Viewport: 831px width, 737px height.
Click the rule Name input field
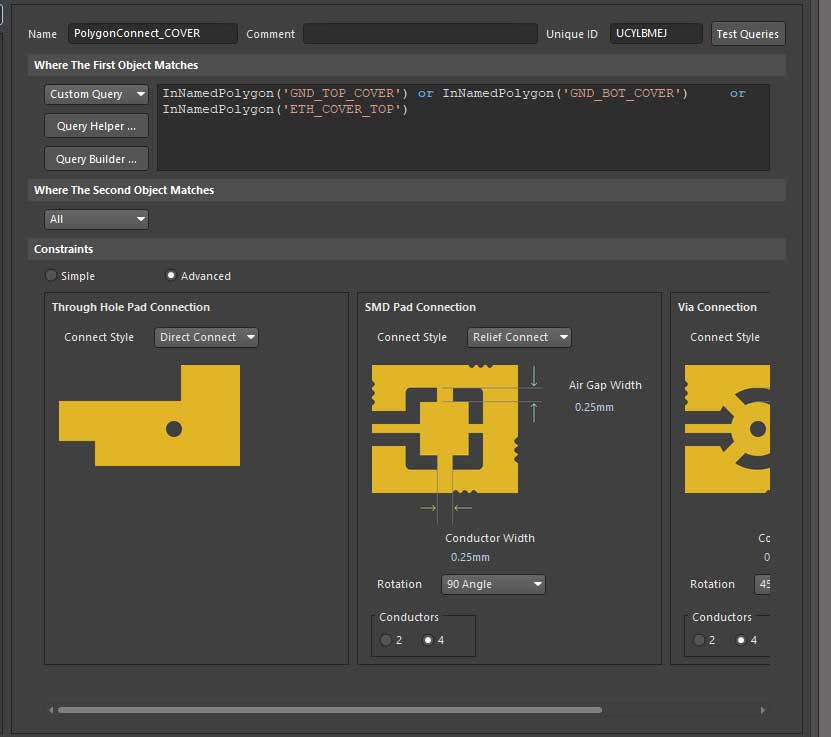pyautogui.click(x=152, y=33)
